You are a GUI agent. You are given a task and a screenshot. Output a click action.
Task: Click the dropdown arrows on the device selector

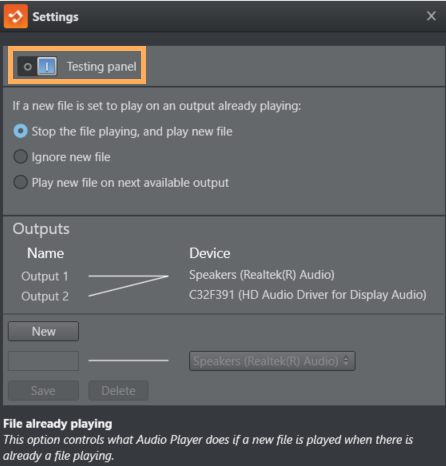pyautogui.click(x=346, y=361)
